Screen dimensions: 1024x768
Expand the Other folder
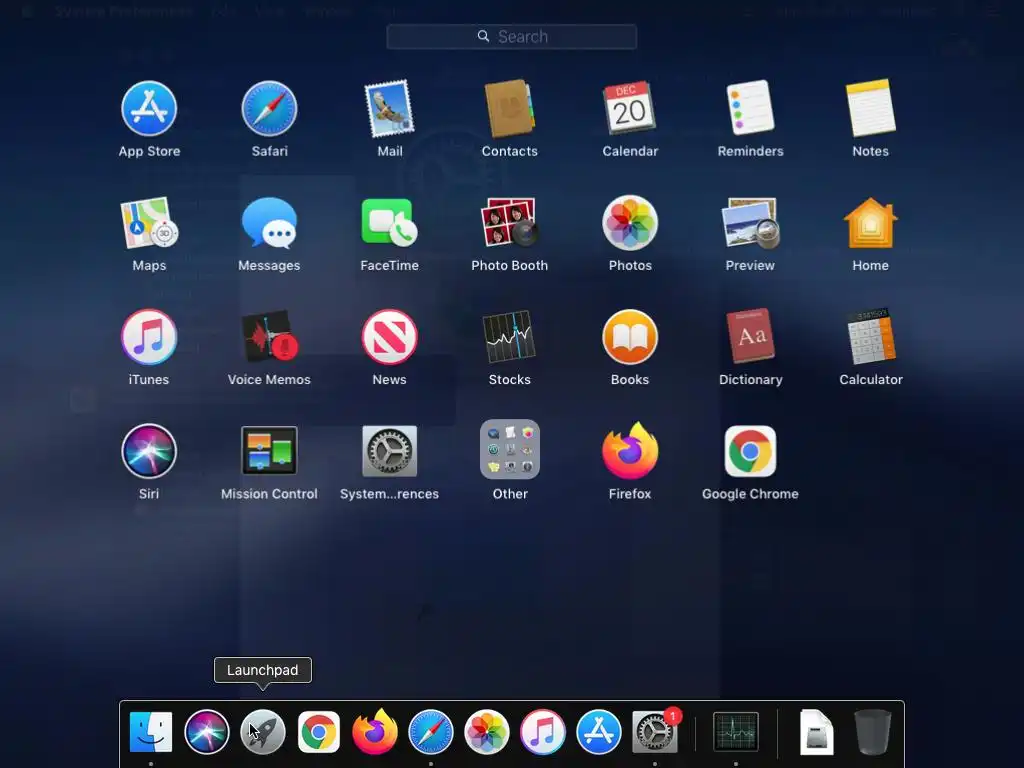click(509, 450)
